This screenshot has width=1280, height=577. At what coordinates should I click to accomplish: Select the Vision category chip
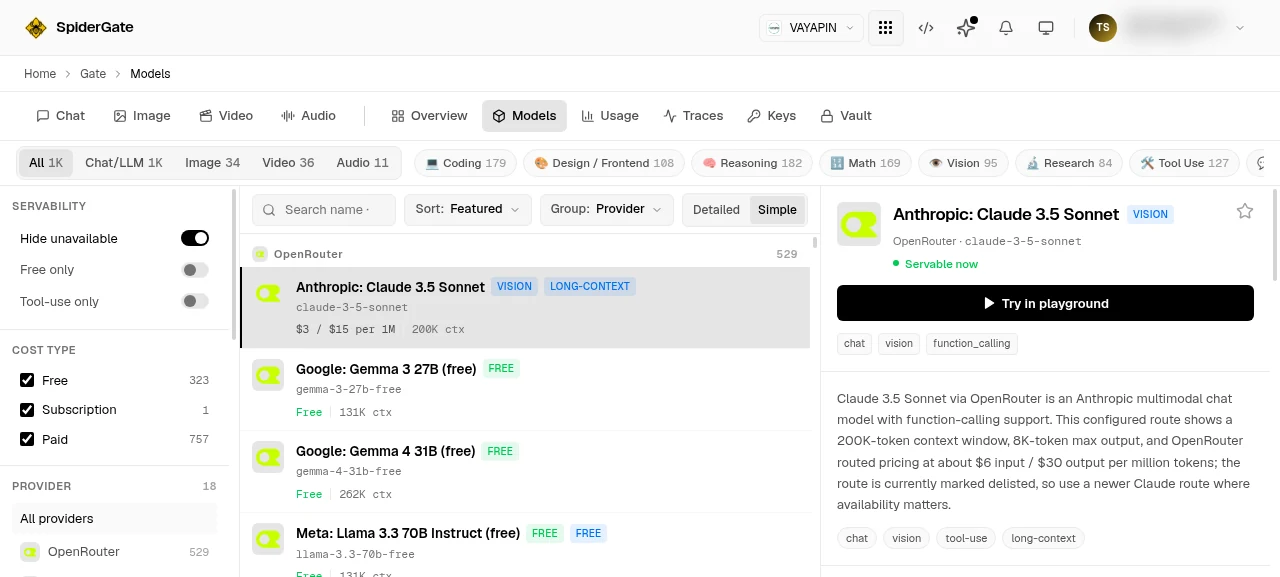[963, 163]
